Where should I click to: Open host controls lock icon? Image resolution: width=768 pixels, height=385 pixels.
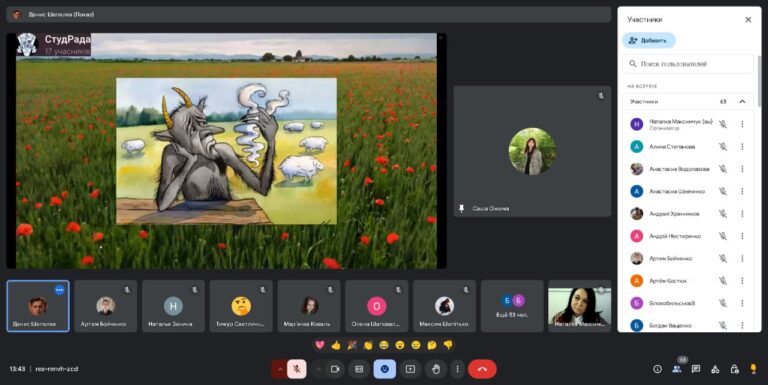(x=734, y=369)
